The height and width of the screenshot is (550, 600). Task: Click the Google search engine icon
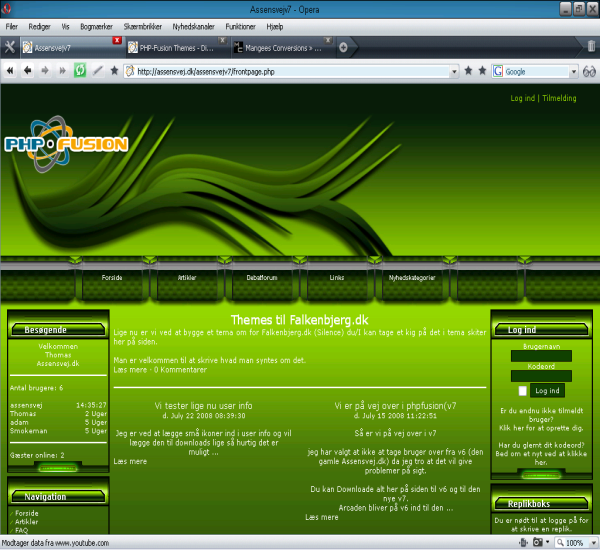pyautogui.click(x=498, y=71)
